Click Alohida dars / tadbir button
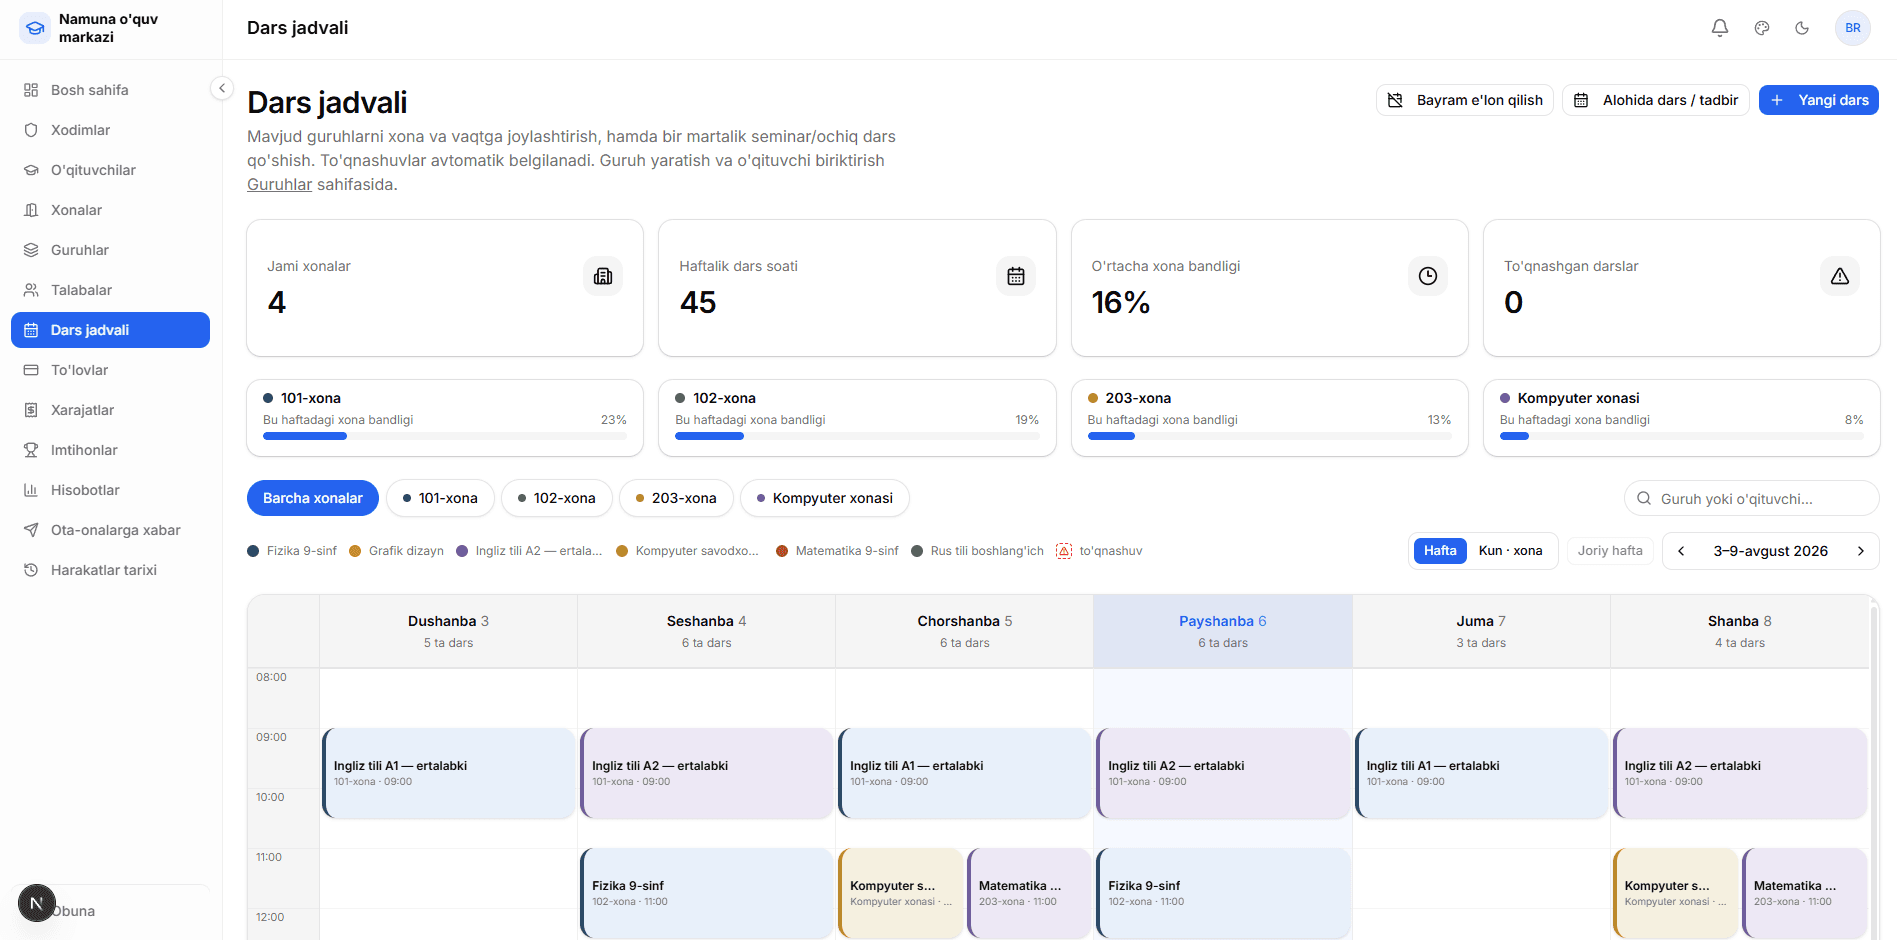 click(x=1656, y=100)
